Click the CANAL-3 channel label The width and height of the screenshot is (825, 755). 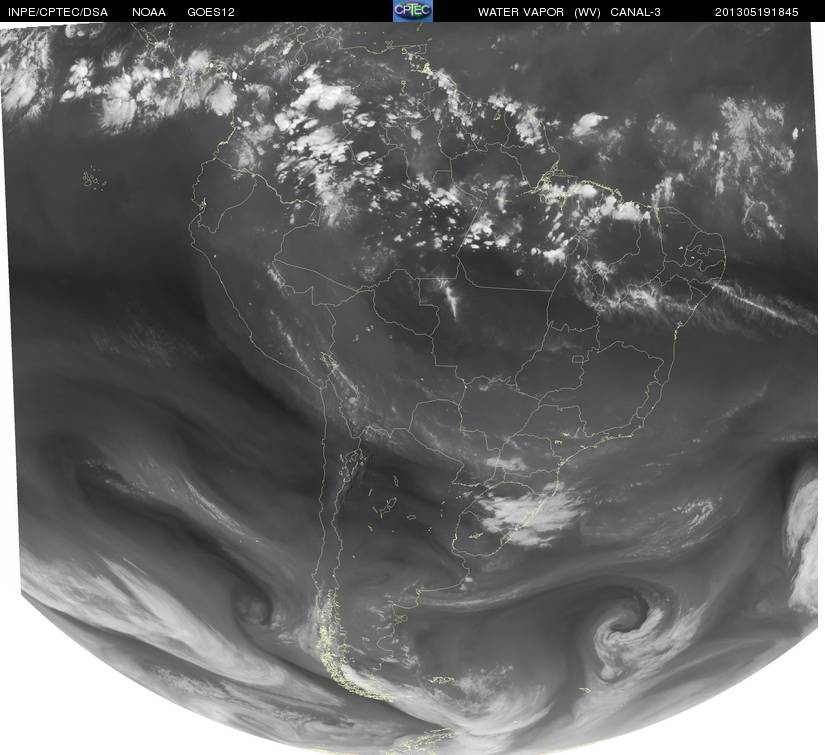[636, 12]
